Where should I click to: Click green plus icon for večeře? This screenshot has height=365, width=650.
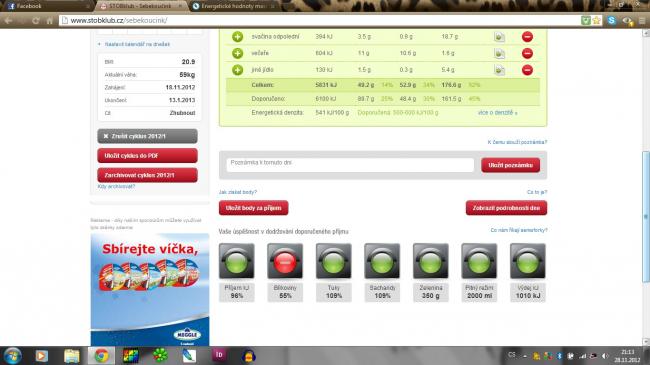point(238,53)
